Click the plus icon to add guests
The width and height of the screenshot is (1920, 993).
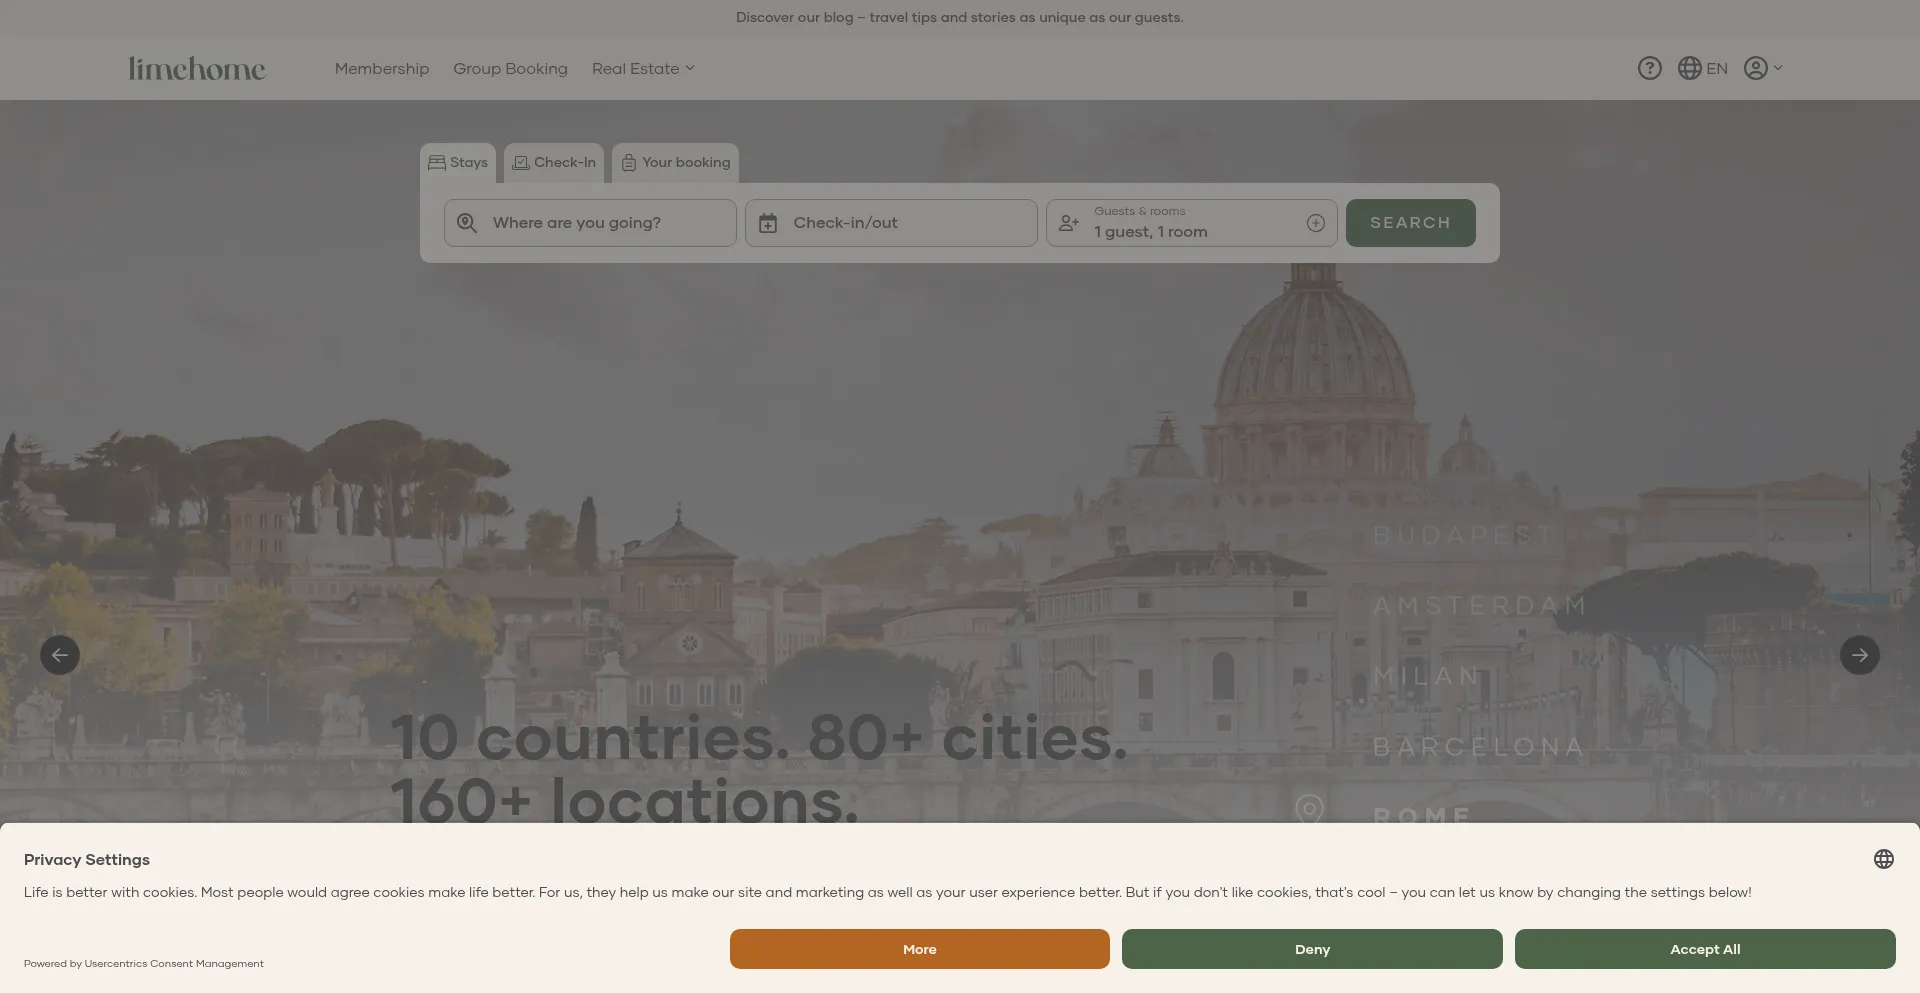[x=1316, y=223]
